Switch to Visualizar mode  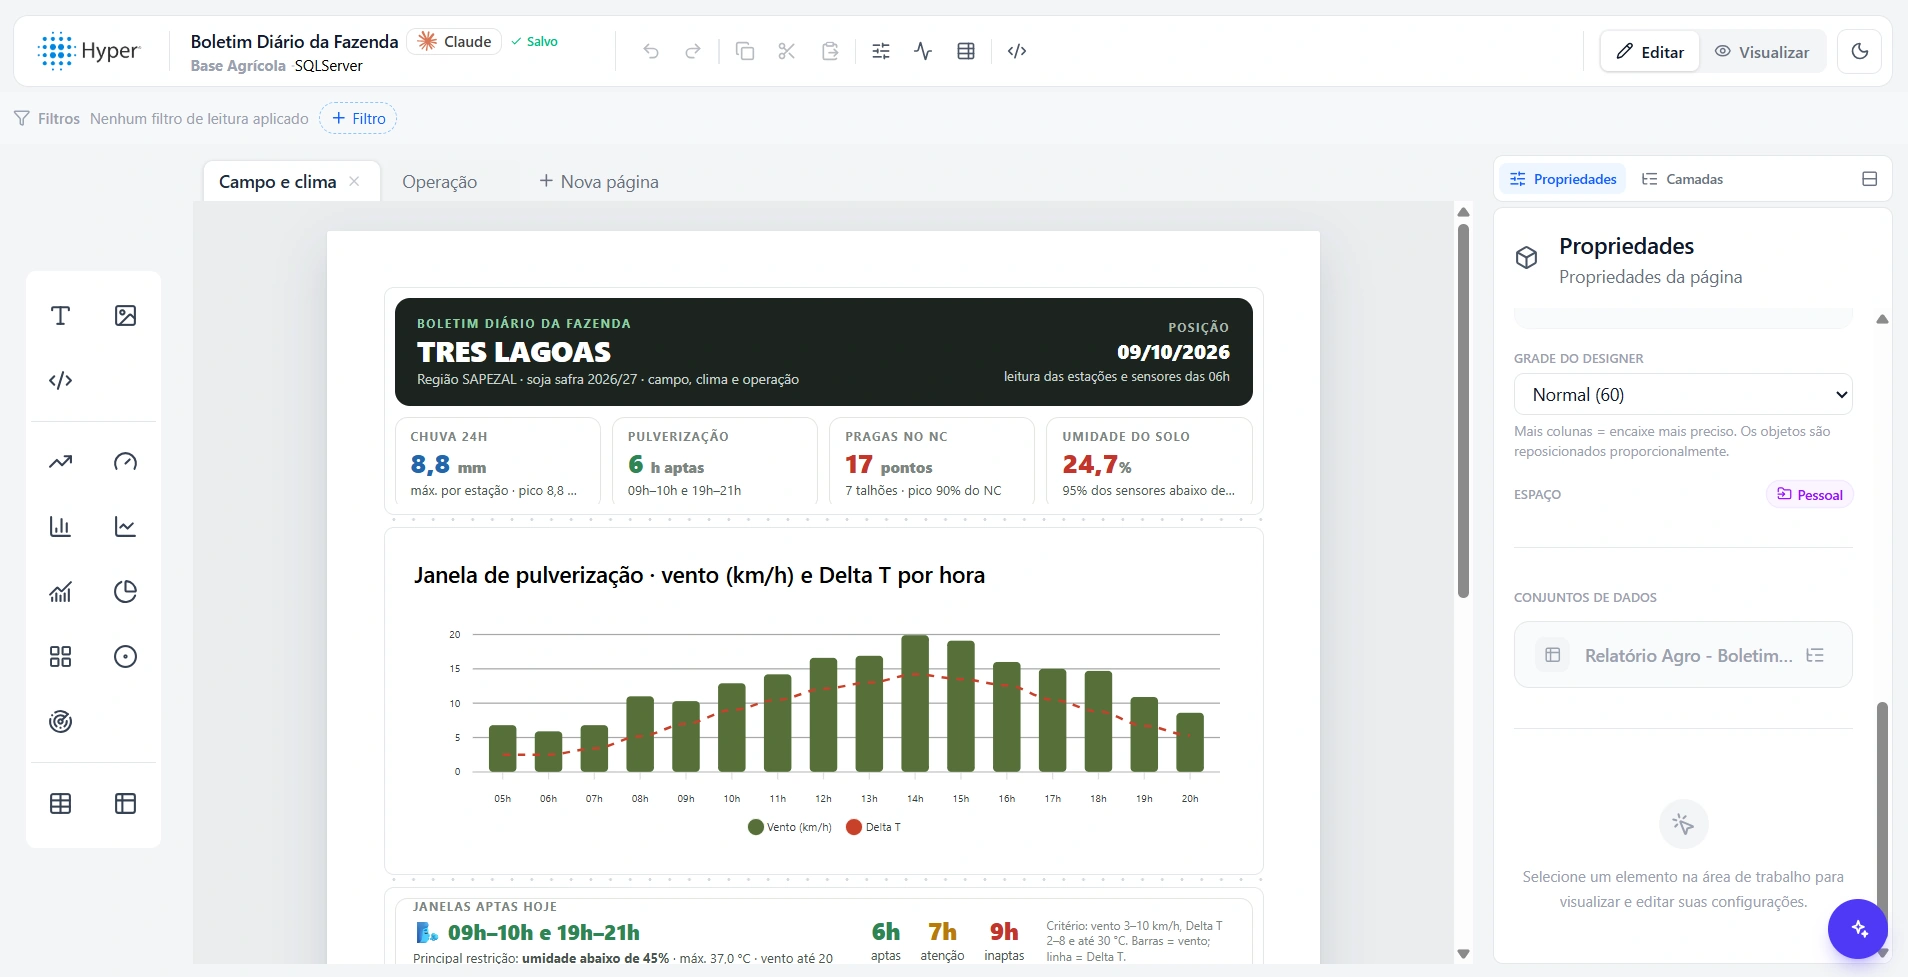[x=1762, y=52]
